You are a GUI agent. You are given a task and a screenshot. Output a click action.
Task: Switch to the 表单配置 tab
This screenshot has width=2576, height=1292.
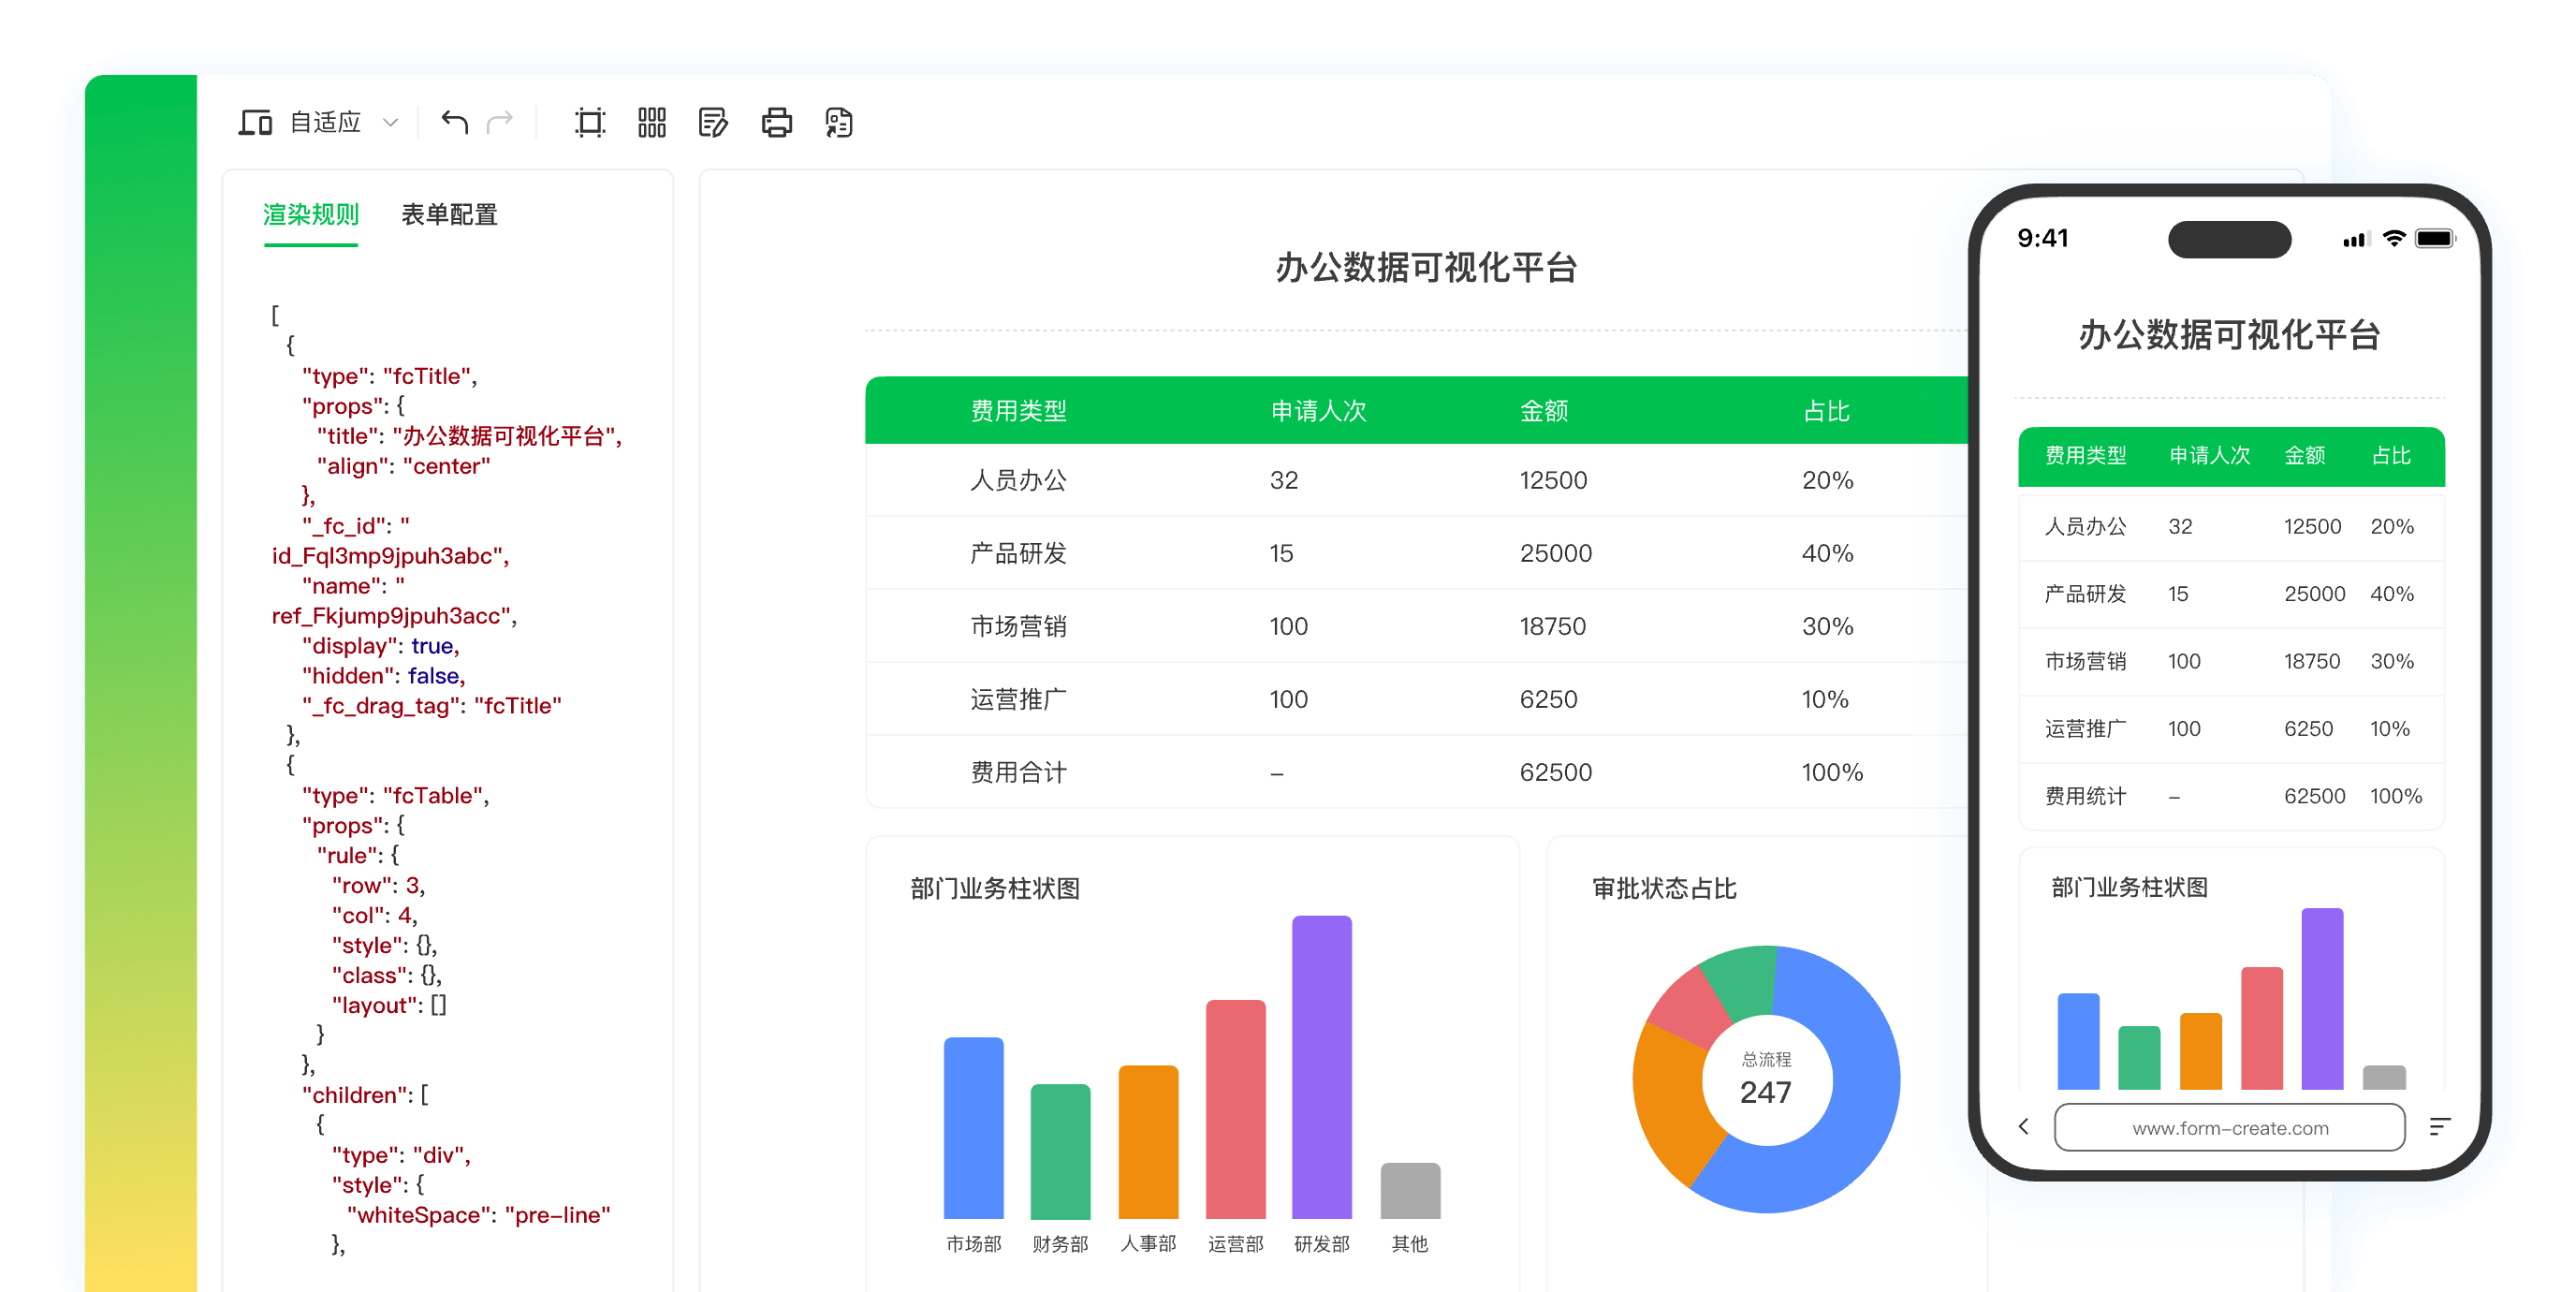(449, 214)
